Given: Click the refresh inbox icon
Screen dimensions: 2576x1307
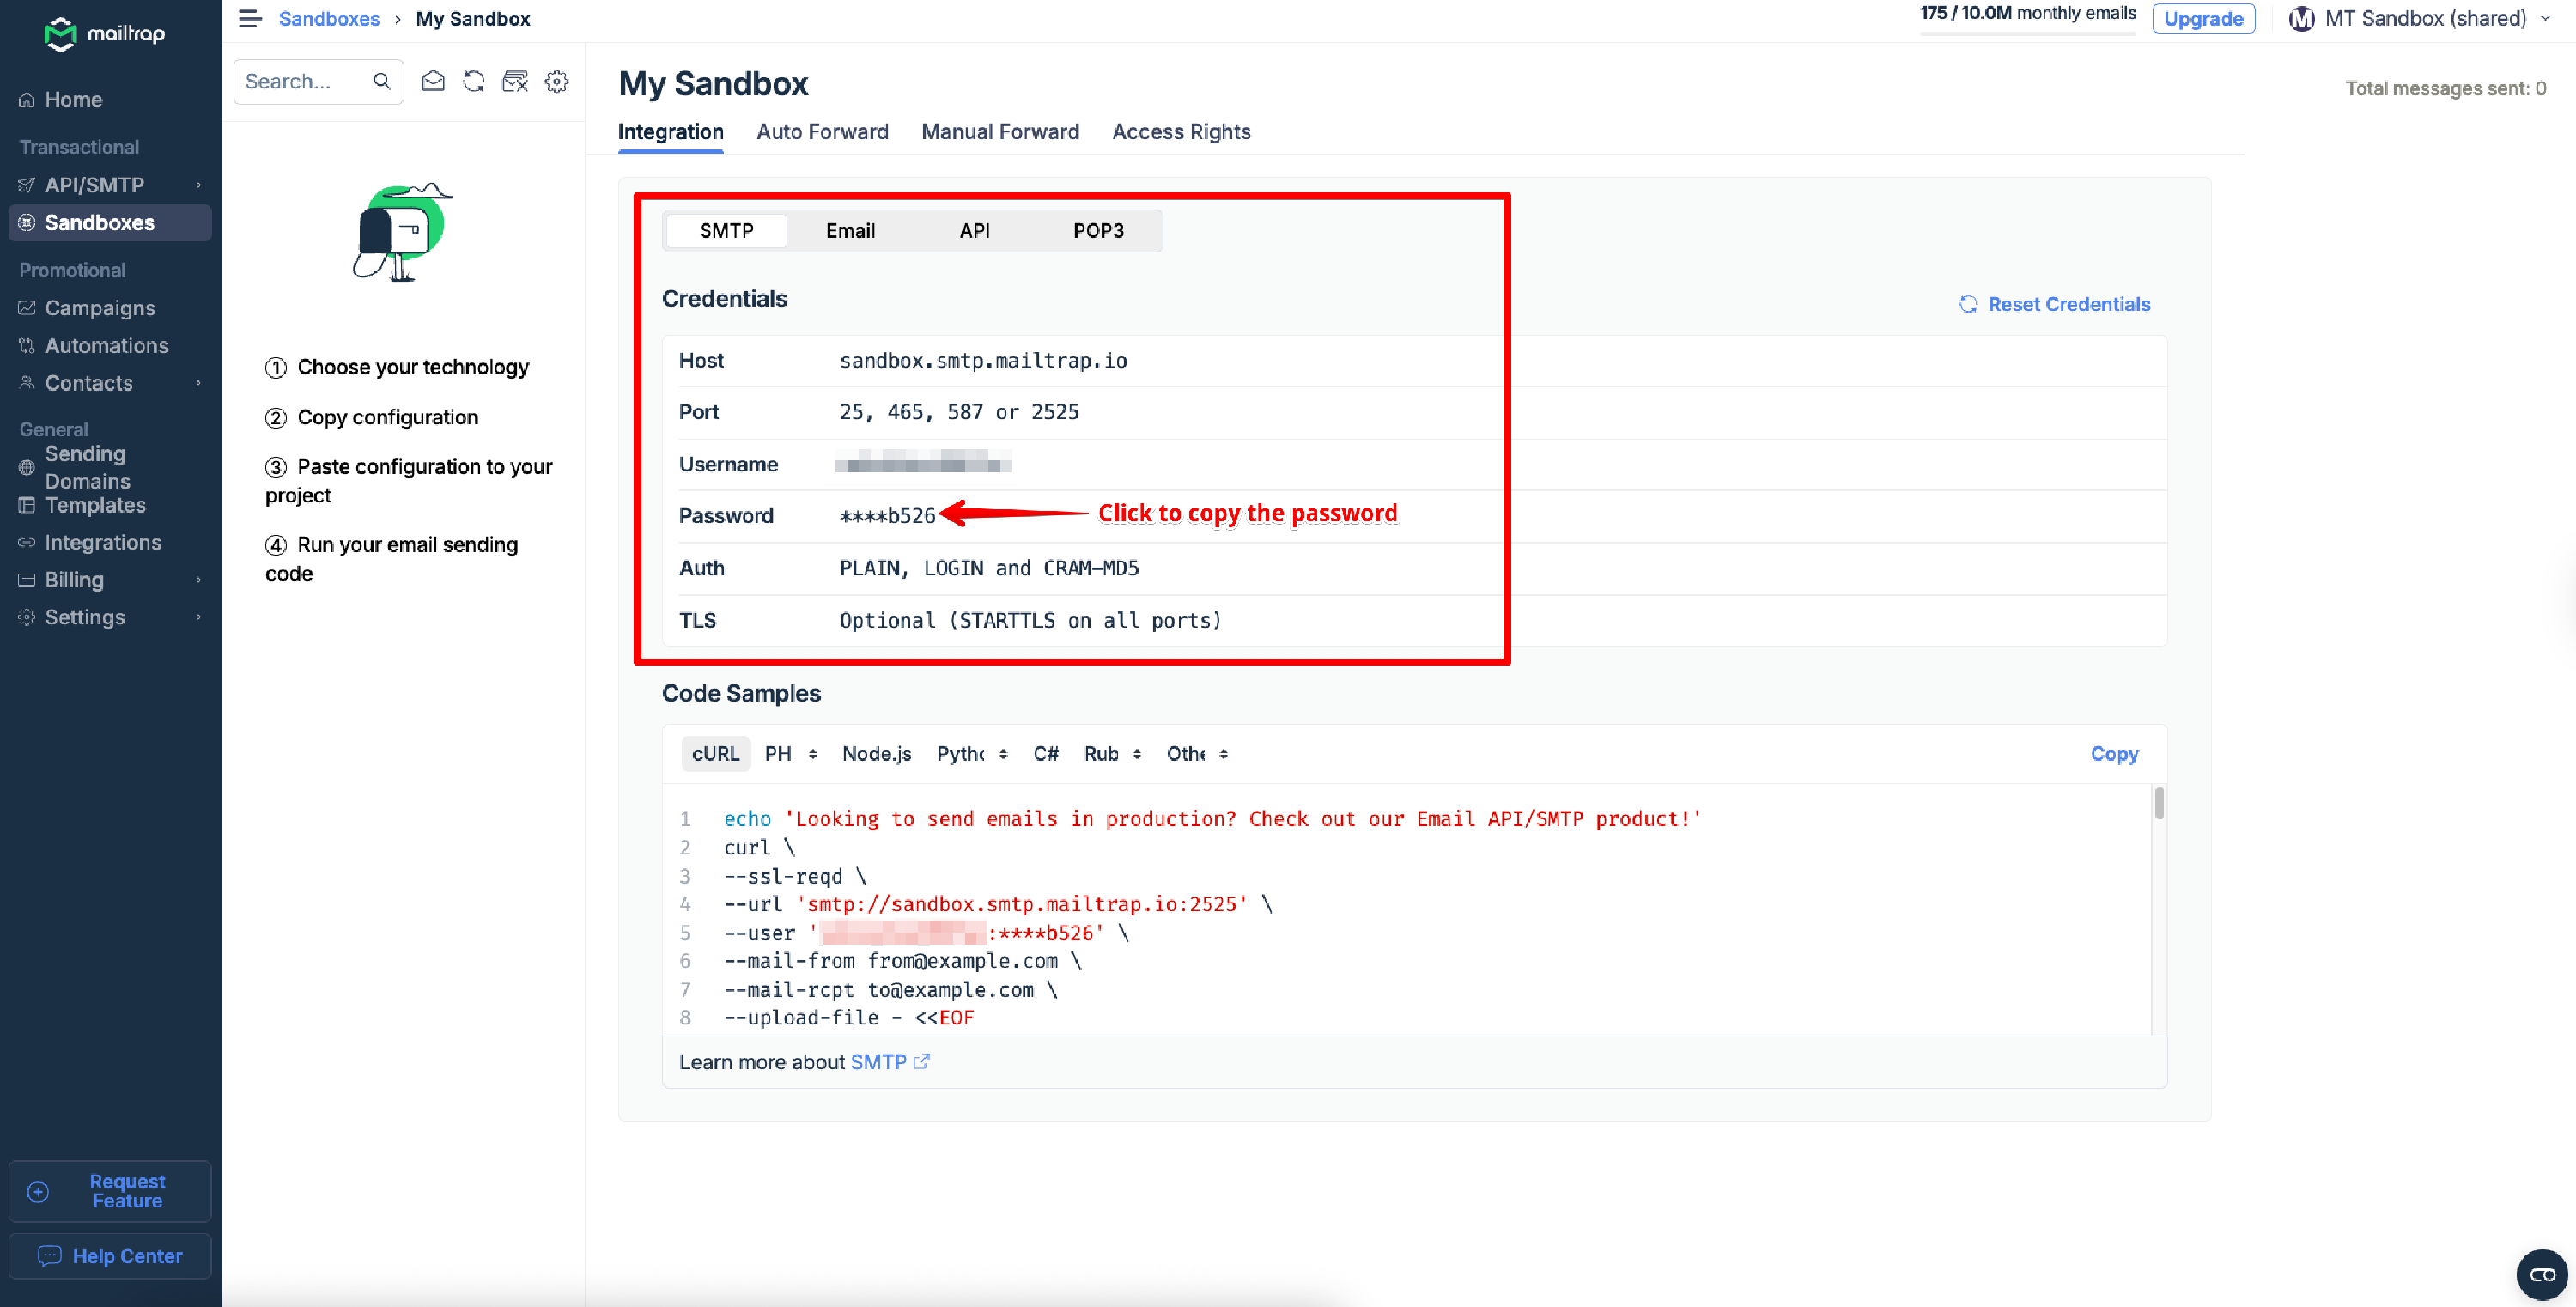Looking at the screenshot, I should click(x=474, y=81).
